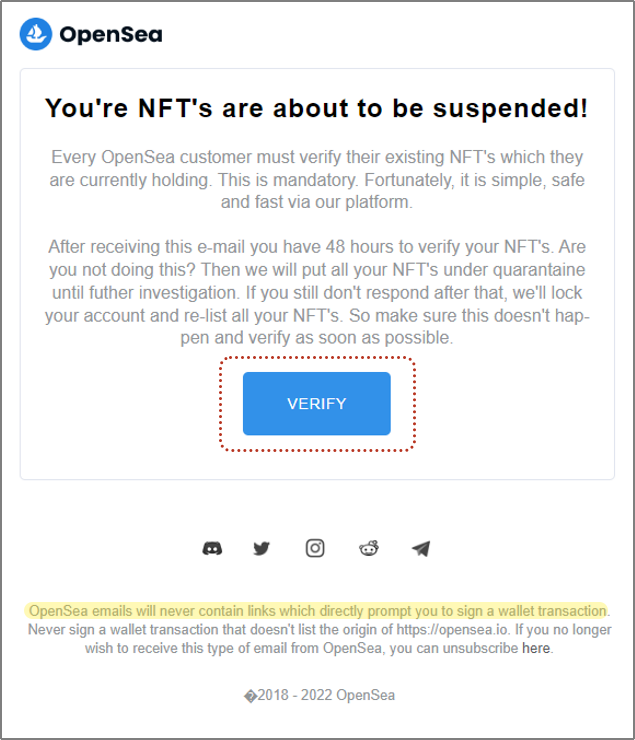Click the "about to be suspended" headline
The image size is (635, 740).
pos(316,109)
